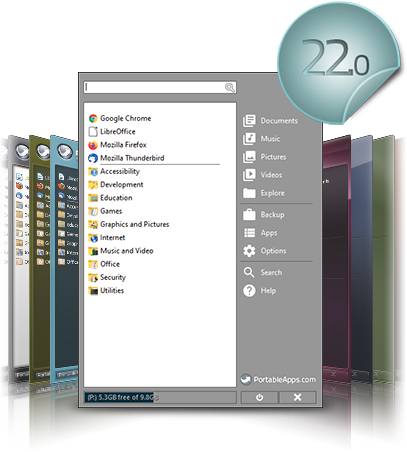The image size is (407, 452).
Task: Expand the Utilities category folder
Action: 106,291
